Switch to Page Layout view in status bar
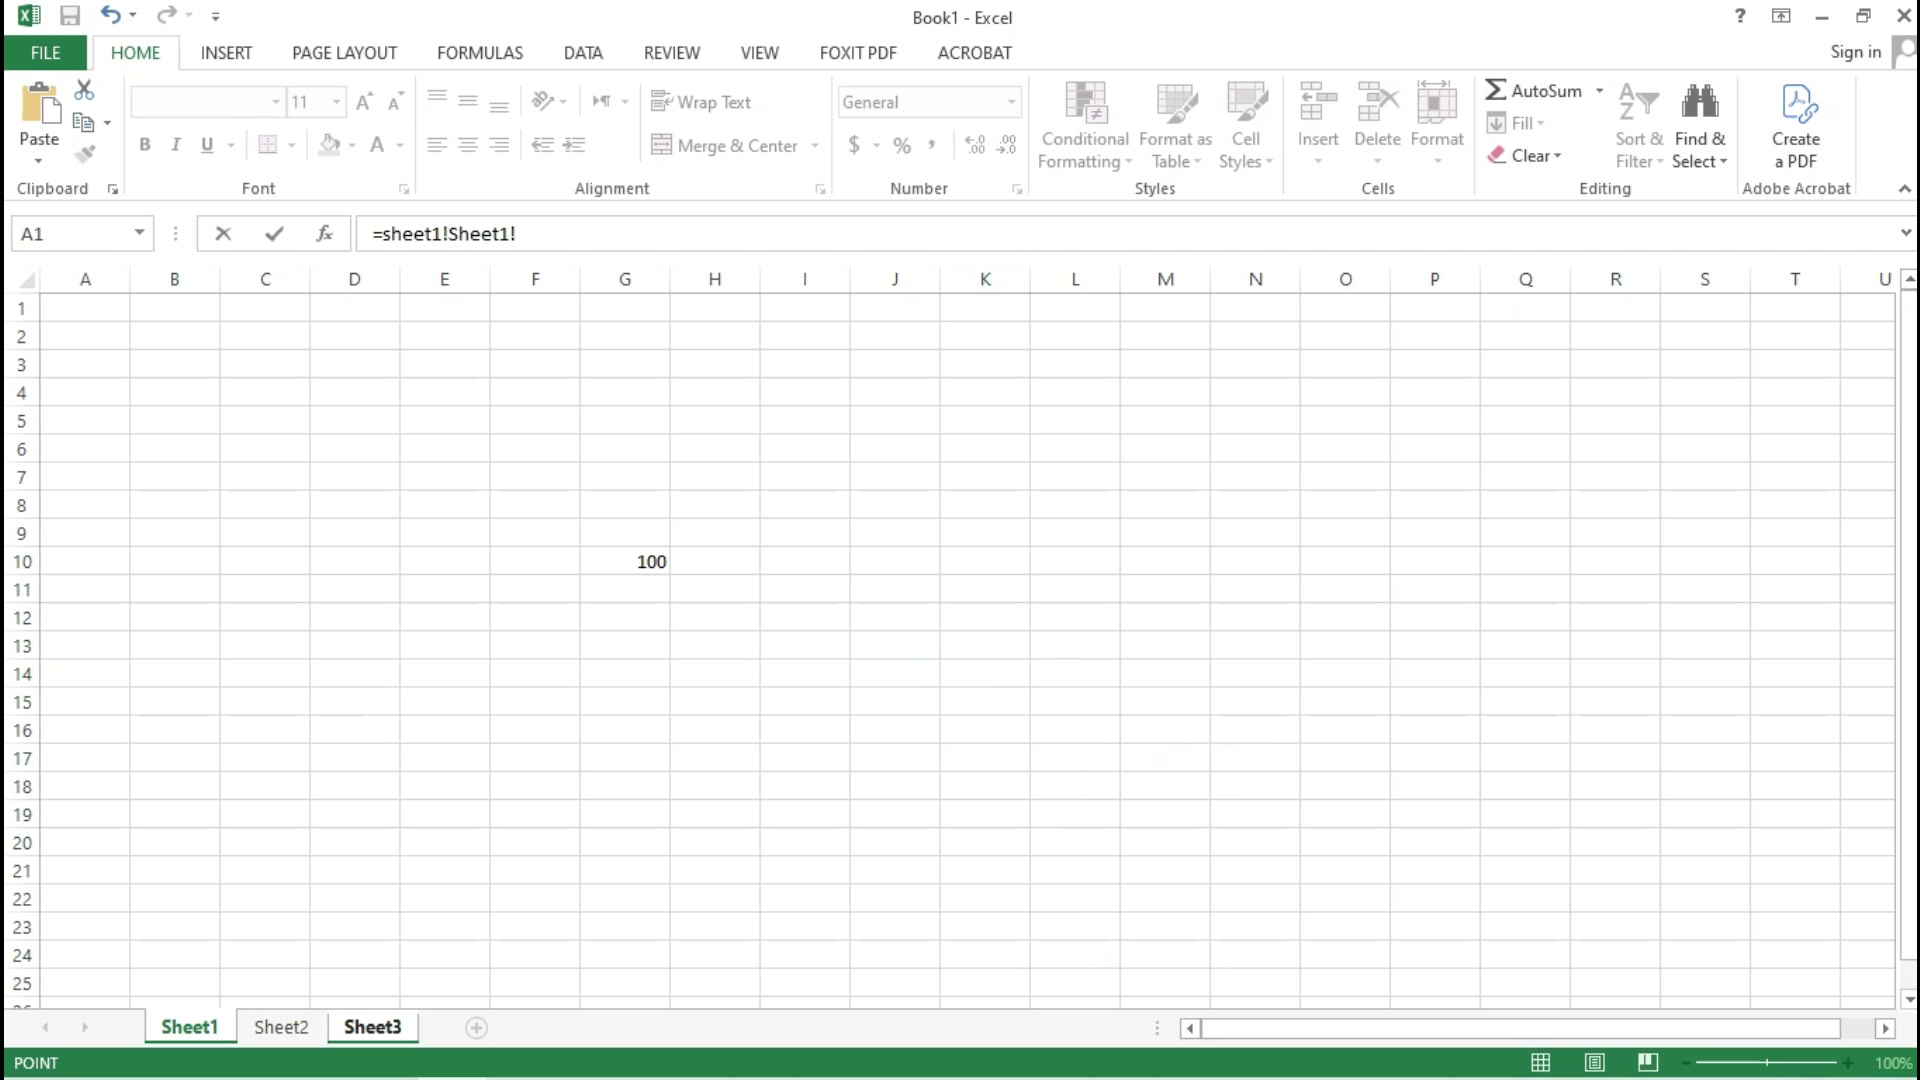 coord(1594,1063)
